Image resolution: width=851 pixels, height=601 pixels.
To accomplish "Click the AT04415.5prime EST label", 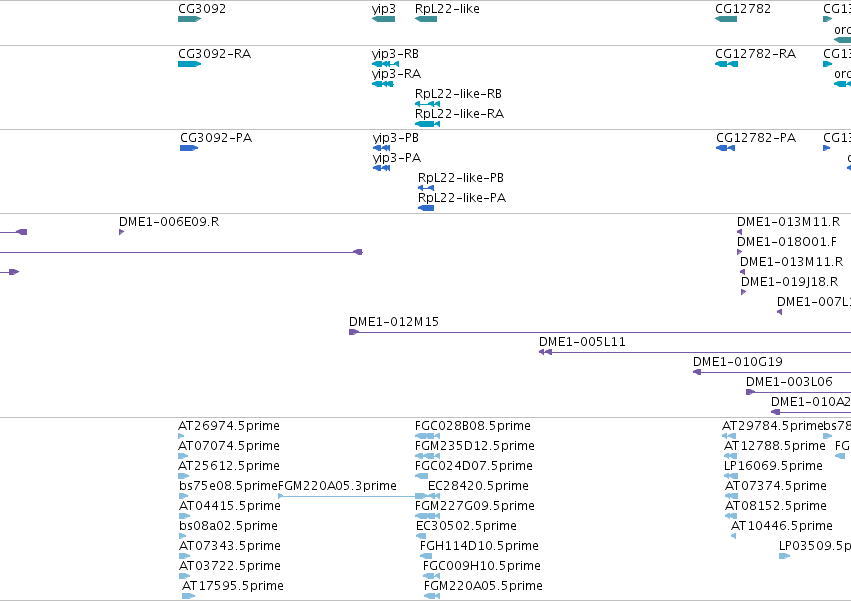I will pos(230,507).
